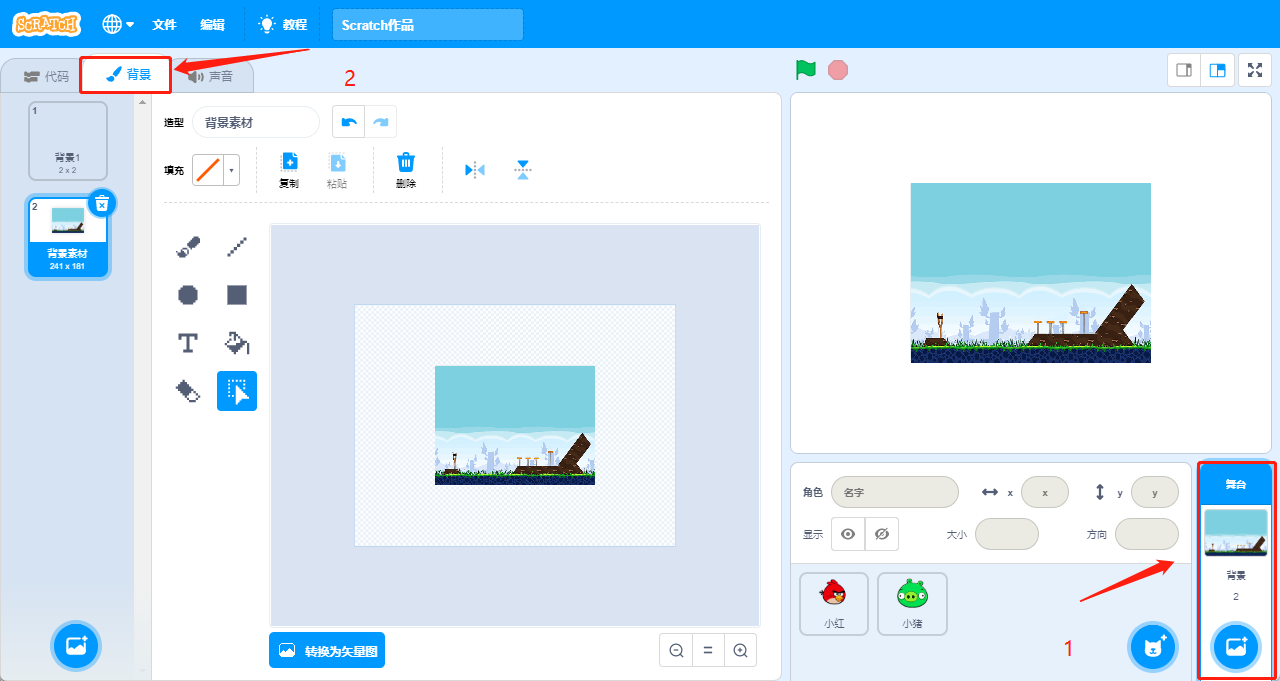Reset paint canvas zoom
This screenshot has width=1280, height=681.
(708, 650)
